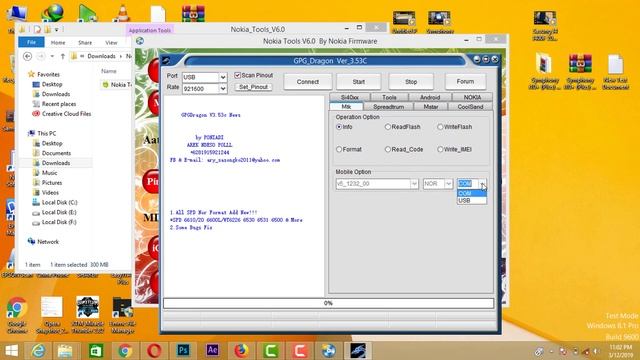The height and width of the screenshot is (360, 640).
Task: Click the GPG Dragon title bar logo
Action: tap(166, 61)
